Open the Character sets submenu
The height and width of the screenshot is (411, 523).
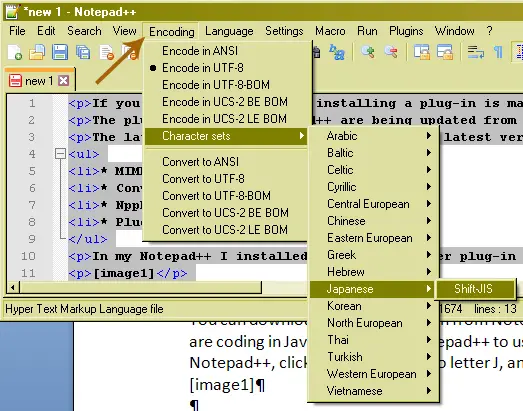coord(226,136)
